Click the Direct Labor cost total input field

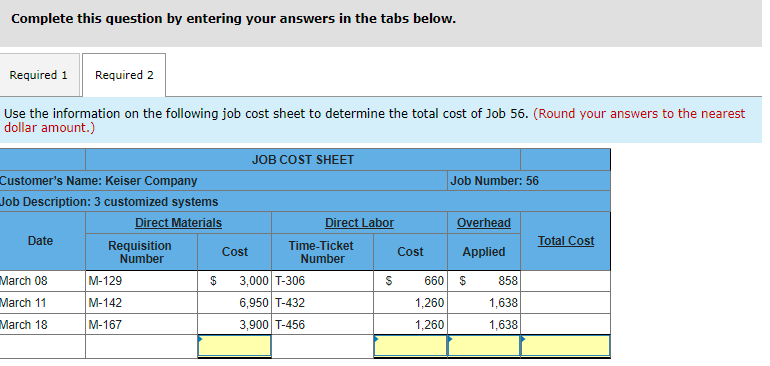tap(410, 346)
